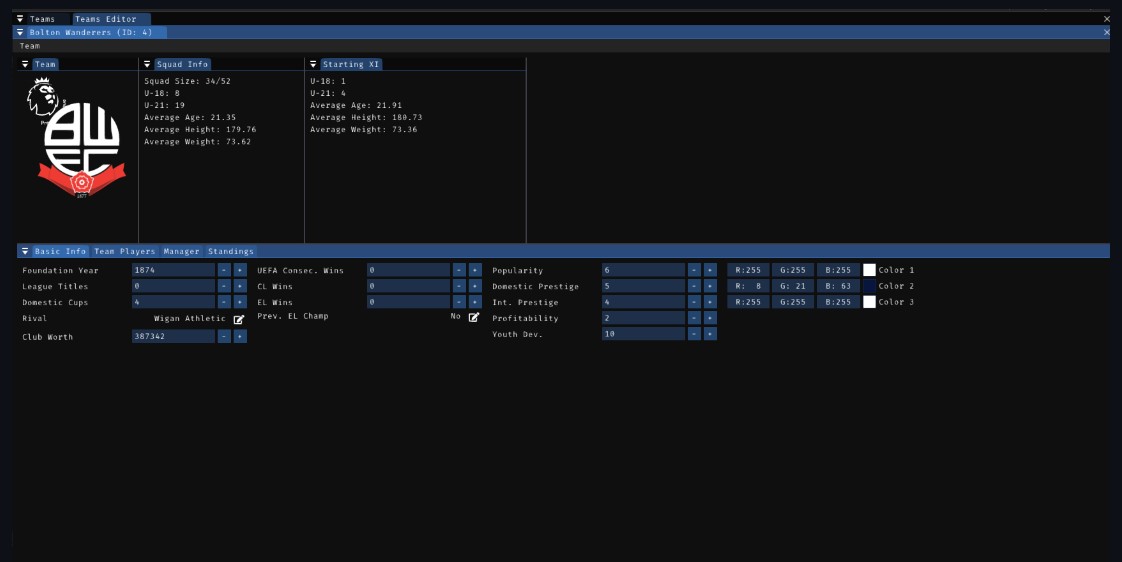This screenshot has height=562, width=1122.
Task: Collapse the Bolton Wanderers window header
Action: tap(20, 32)
